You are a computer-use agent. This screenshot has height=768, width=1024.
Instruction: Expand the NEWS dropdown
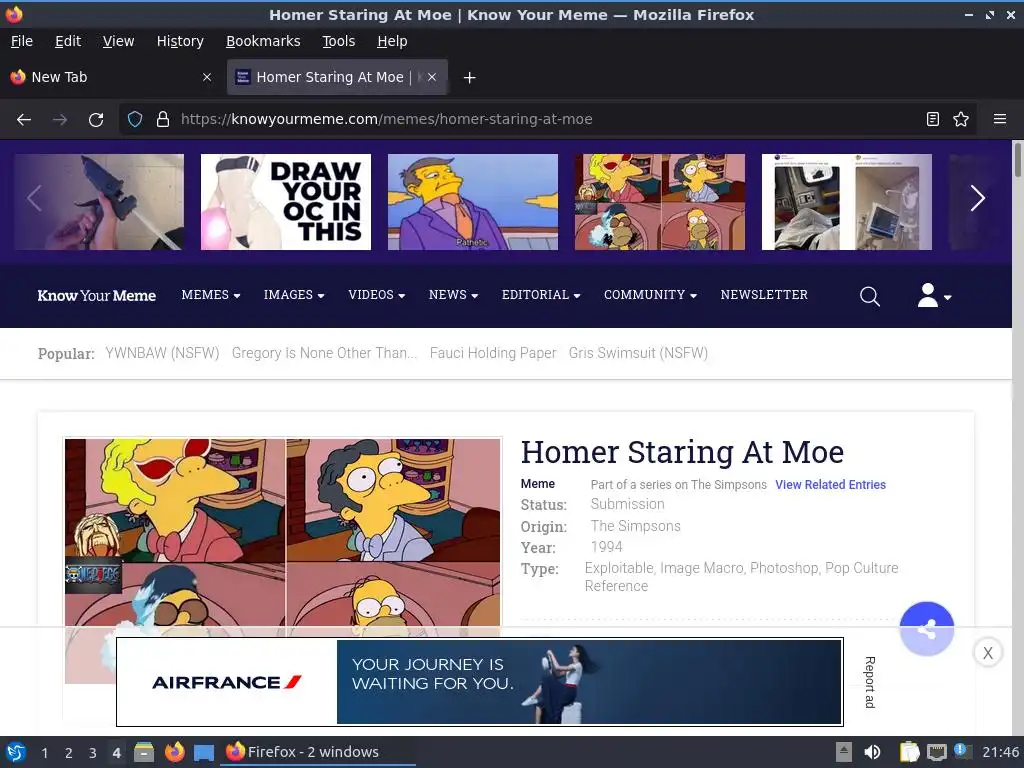453,295
